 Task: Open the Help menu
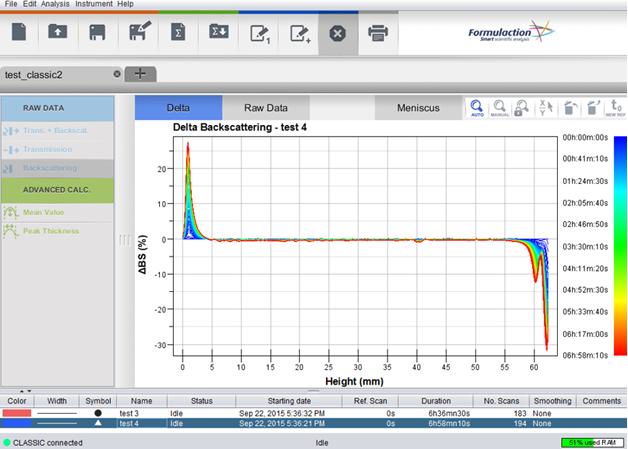(125, 4)
